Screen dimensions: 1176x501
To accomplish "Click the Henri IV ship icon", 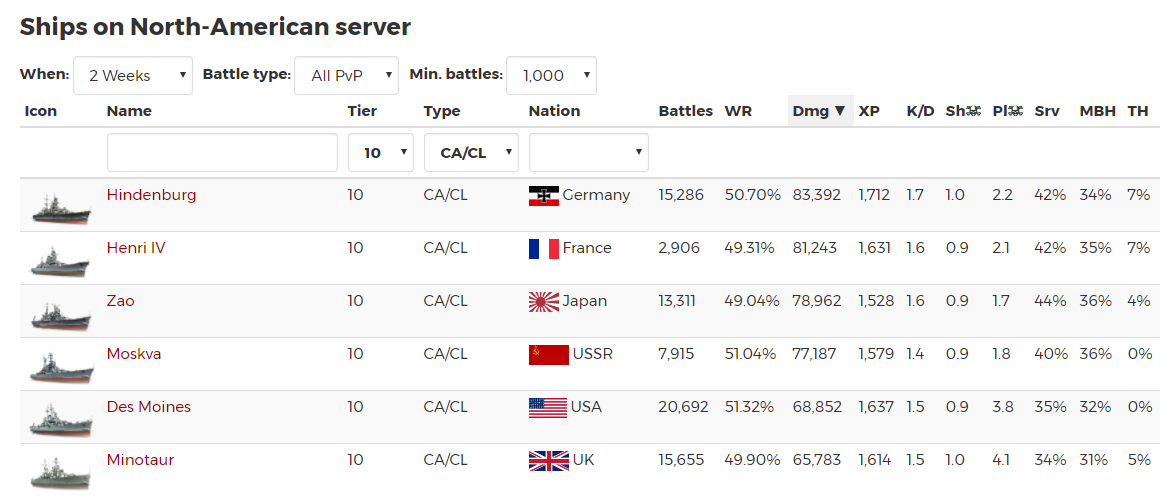I will tap(62, 260).
